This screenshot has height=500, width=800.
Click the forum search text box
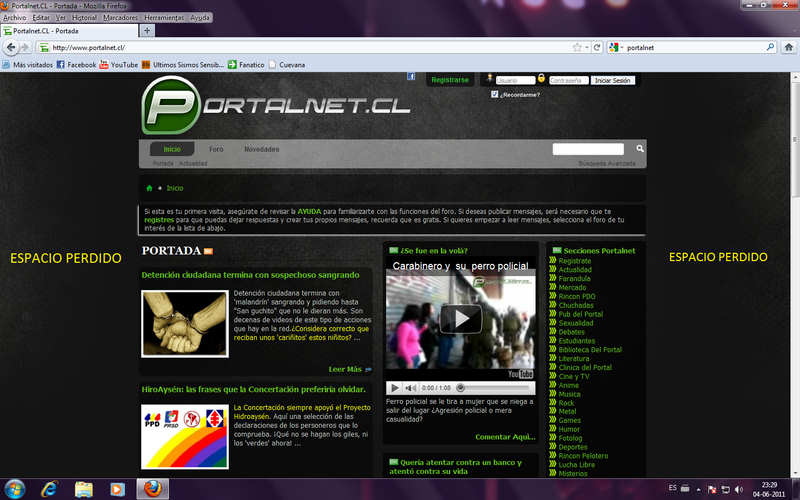pyautogui.click(x=588, y=149)
